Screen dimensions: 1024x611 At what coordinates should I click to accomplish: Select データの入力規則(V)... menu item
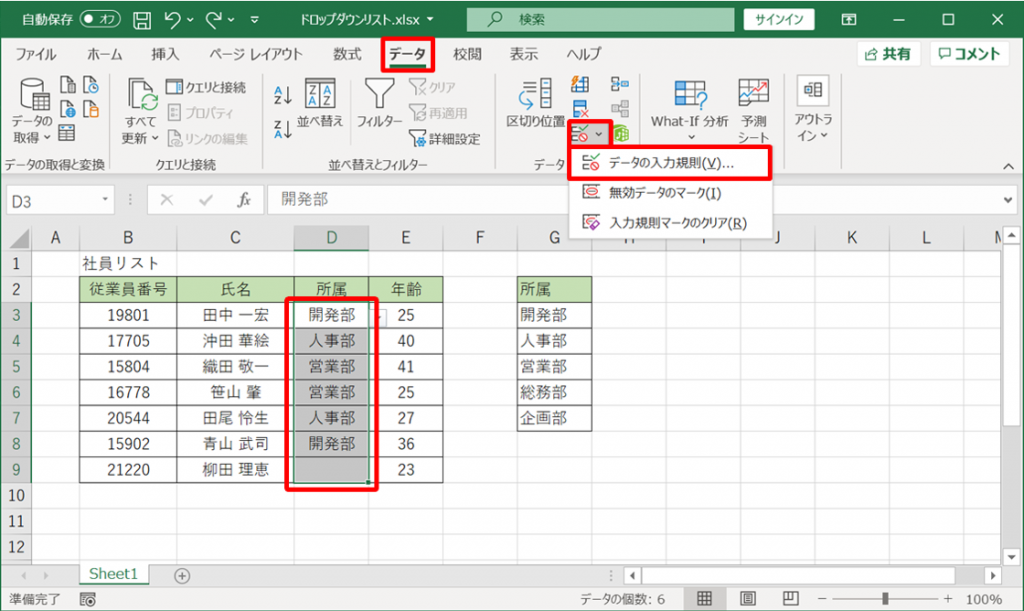(x=670, y=163)
